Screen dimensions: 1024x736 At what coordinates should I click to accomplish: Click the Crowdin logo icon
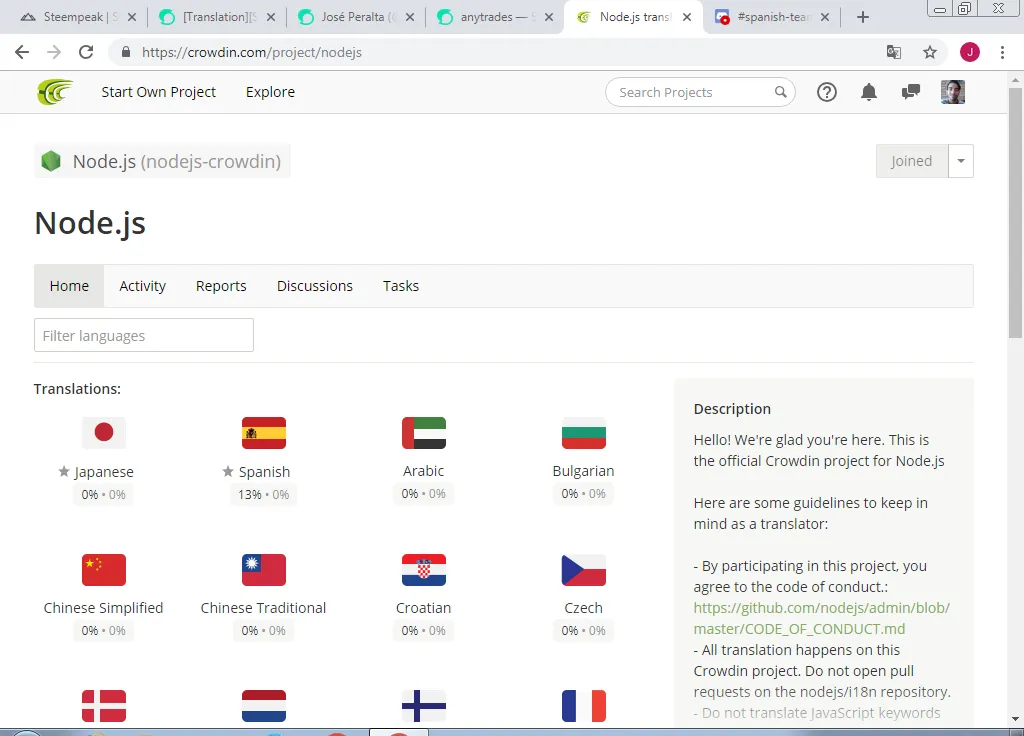55,92
